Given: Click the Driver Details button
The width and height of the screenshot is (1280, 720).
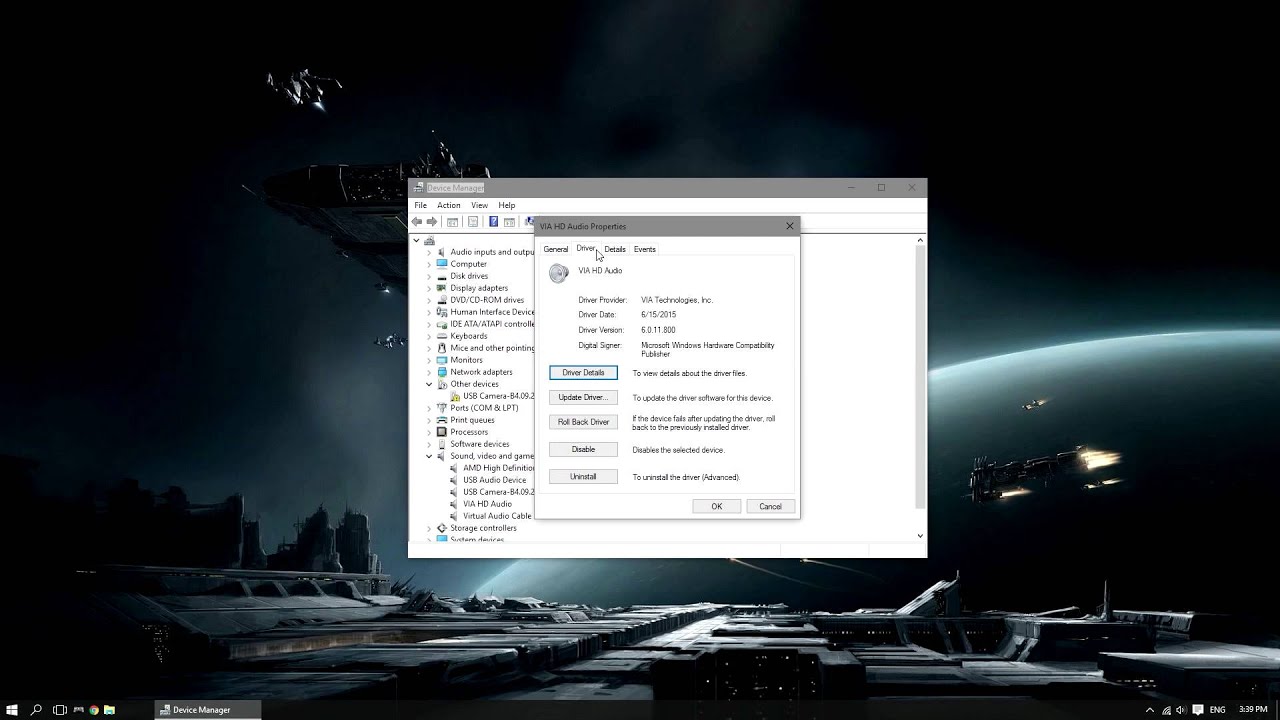Looking at the screenshot, I should 583,373.
